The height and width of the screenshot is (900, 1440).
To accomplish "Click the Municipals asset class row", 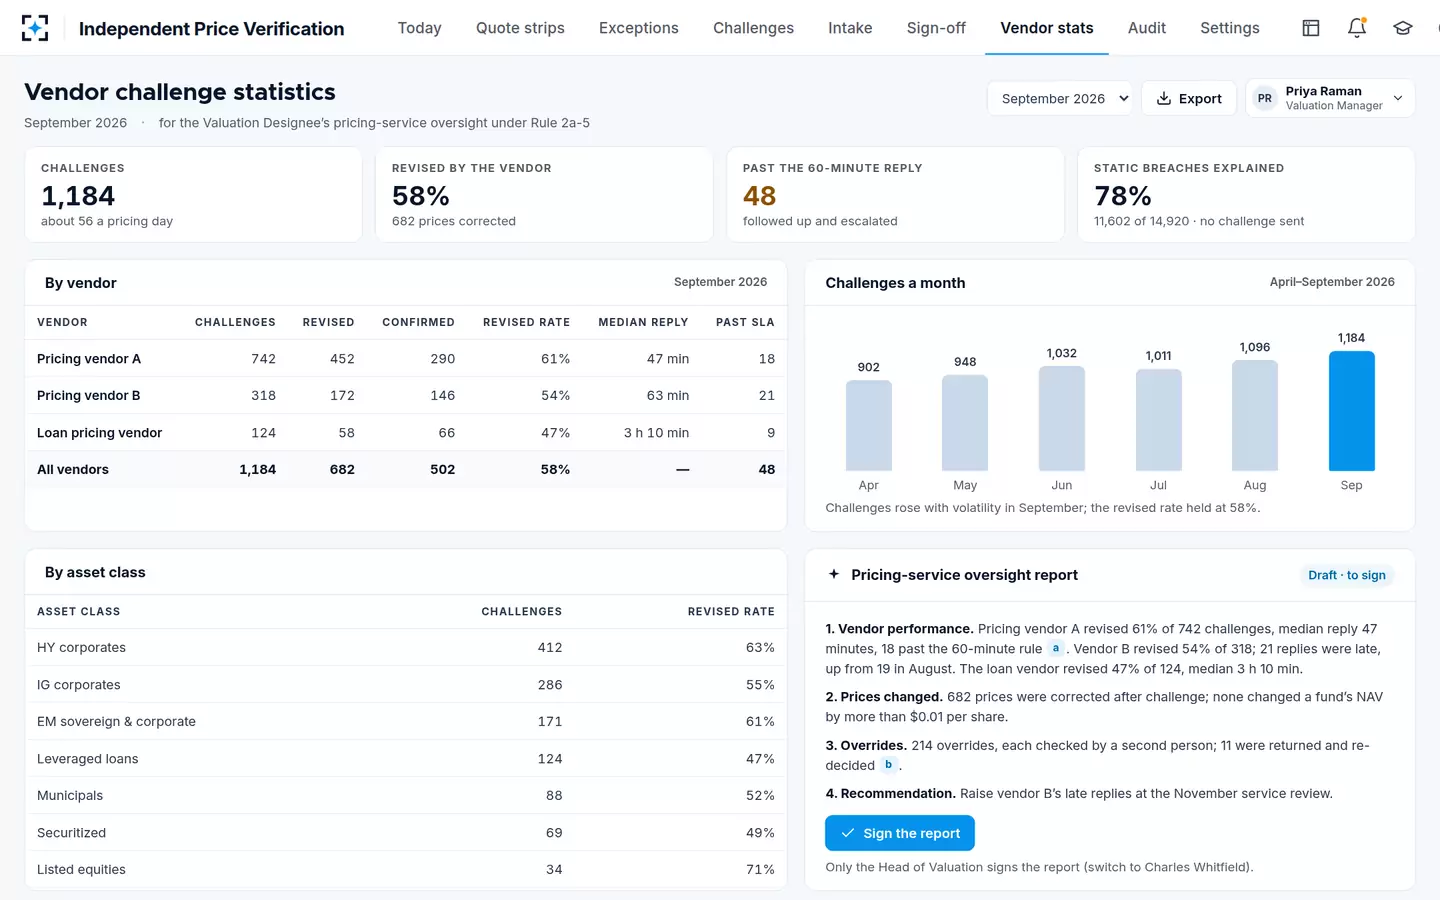I will pos(406,796).
